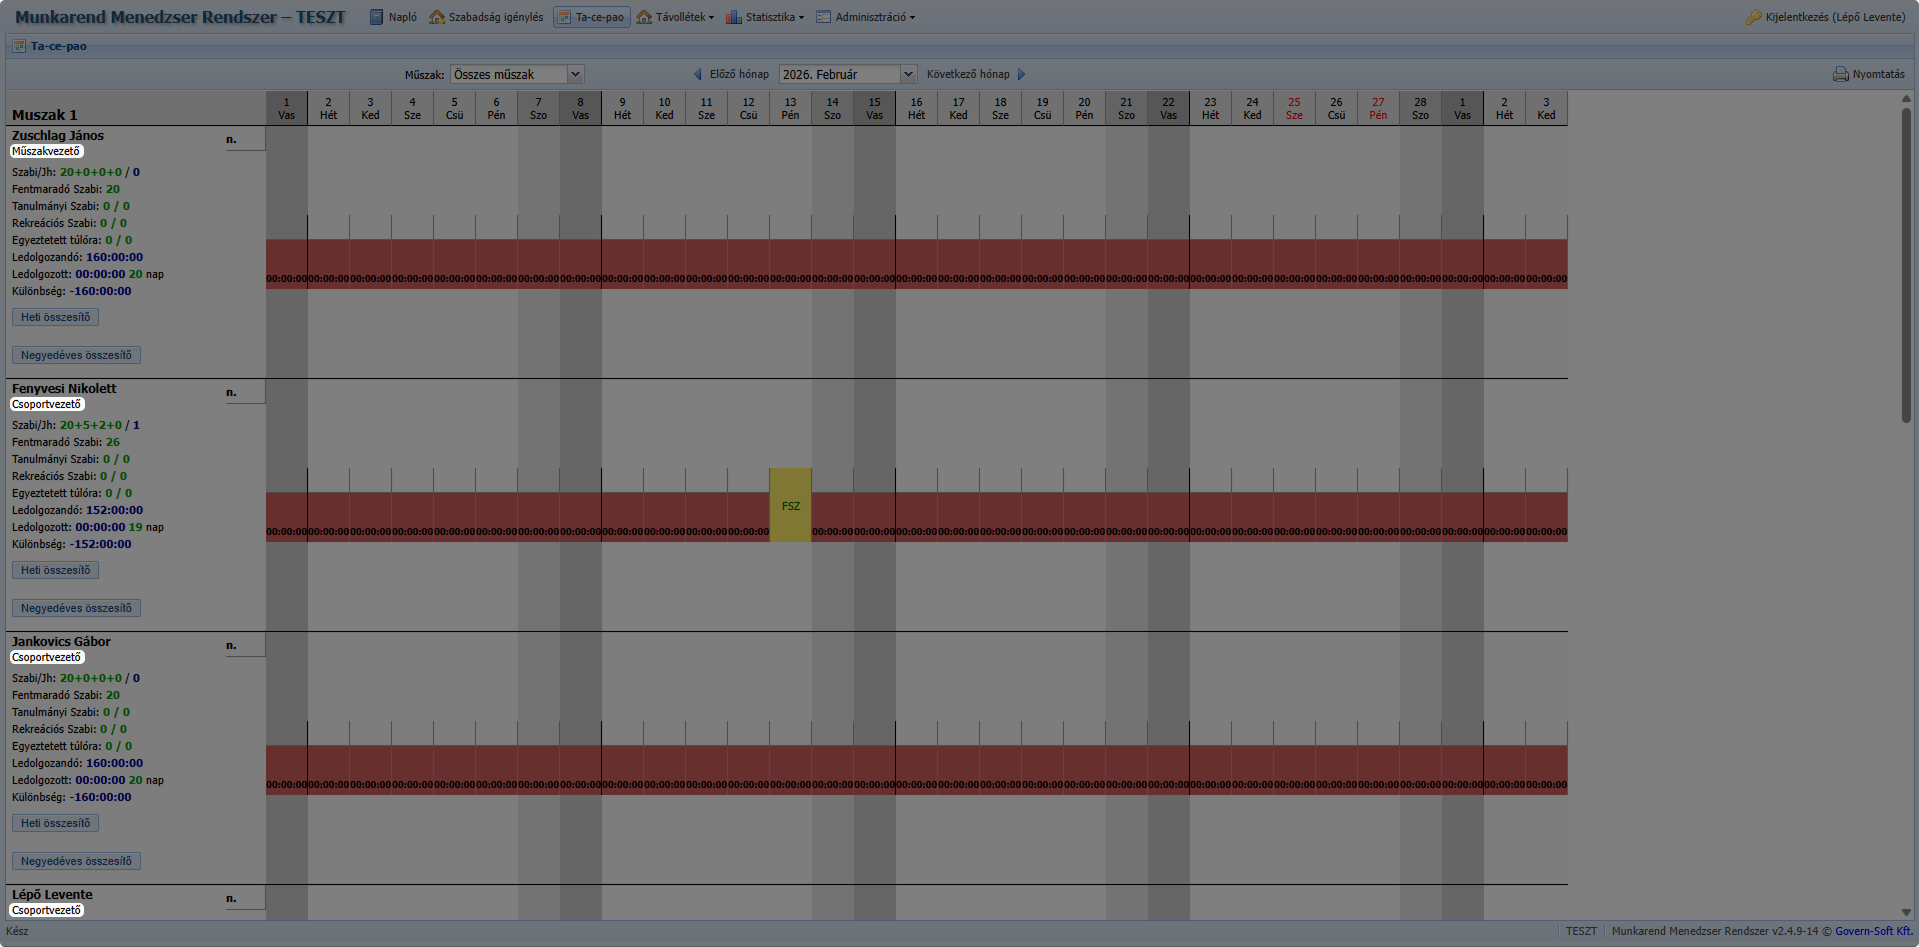Image resolution: width=1919 pixels, height=947 pixels.
Task: Click the Napló notebook icon
Action: click(x=376, y=17)
